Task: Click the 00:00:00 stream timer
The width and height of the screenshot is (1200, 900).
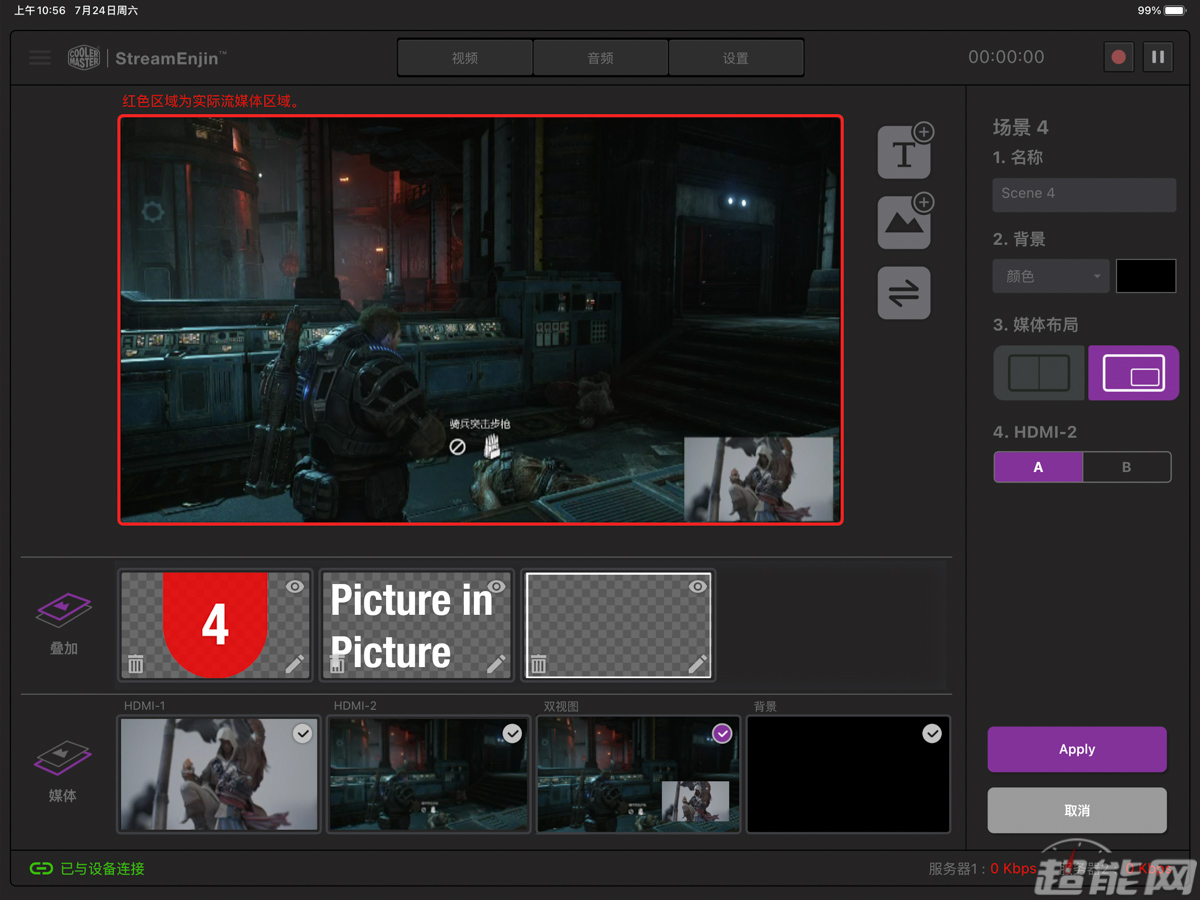Action: 1006,57
